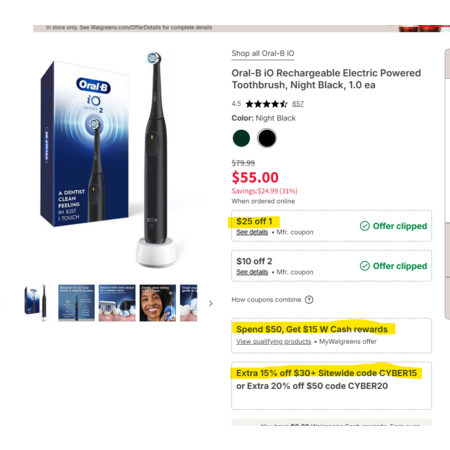The width and height of the screenshot is (450, 450).
Task: Select the dark green color swatch
Action: (241, 138)
